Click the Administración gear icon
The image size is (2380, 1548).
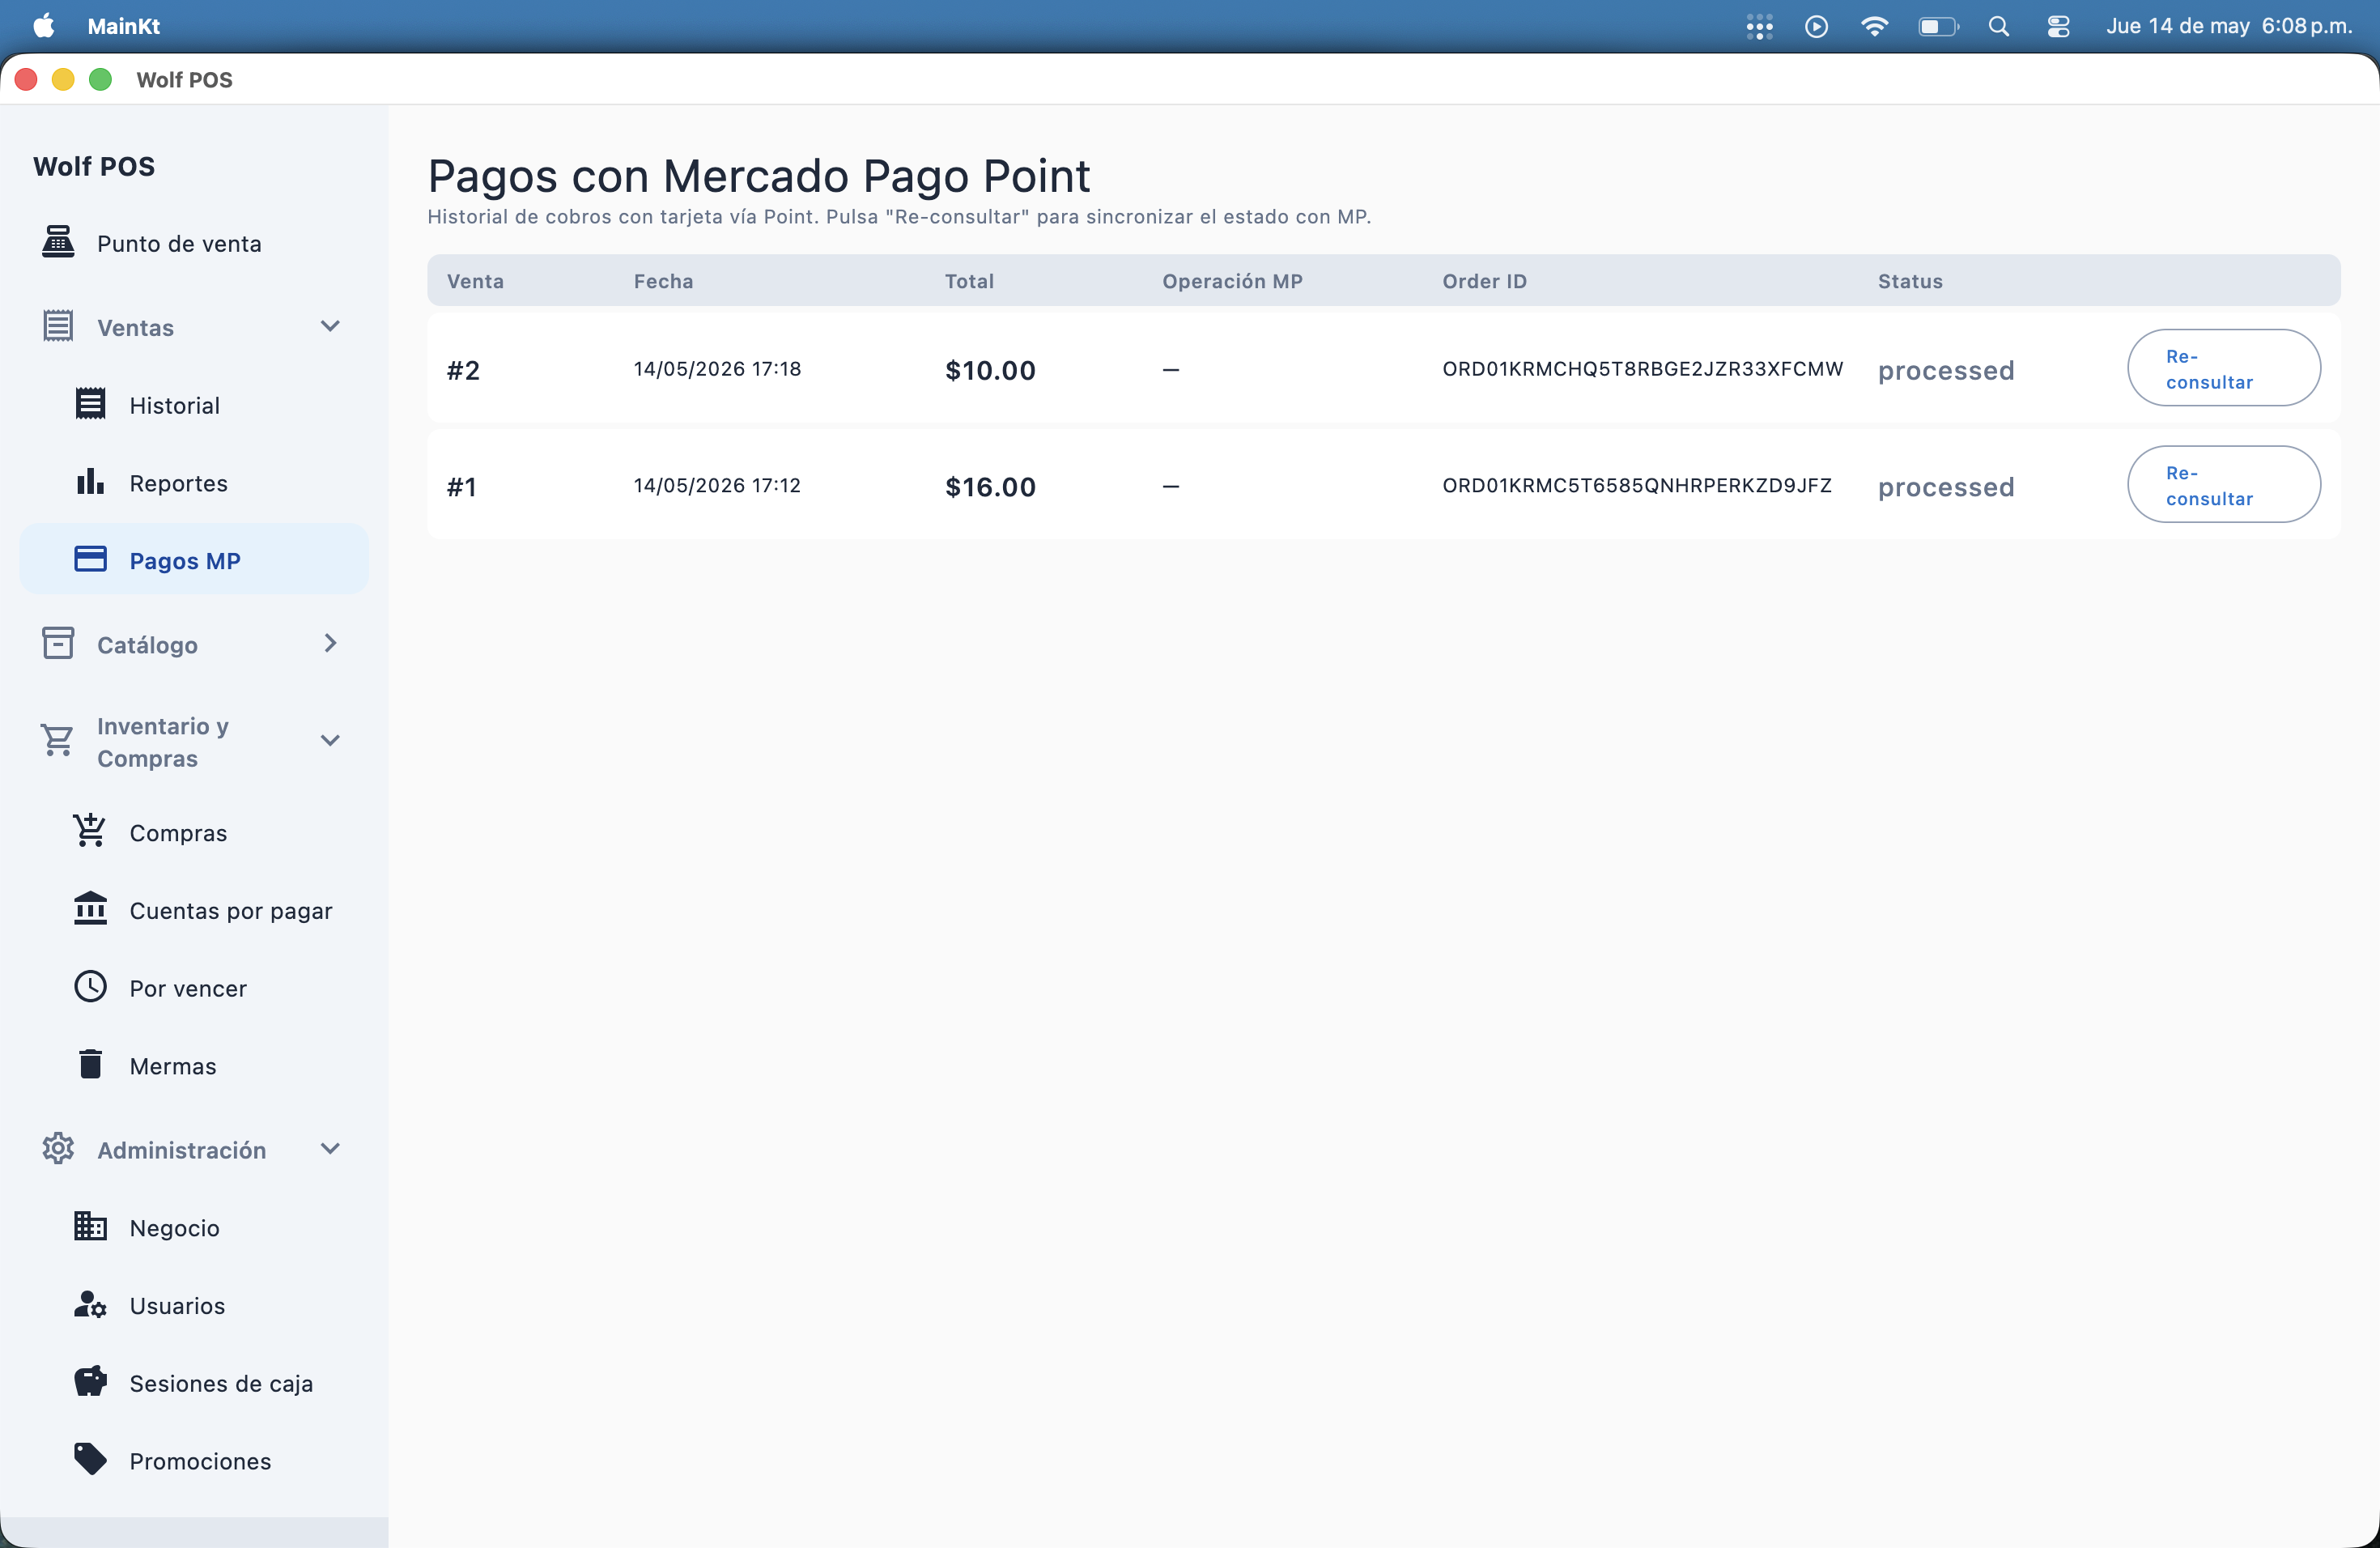[58, 1149]
